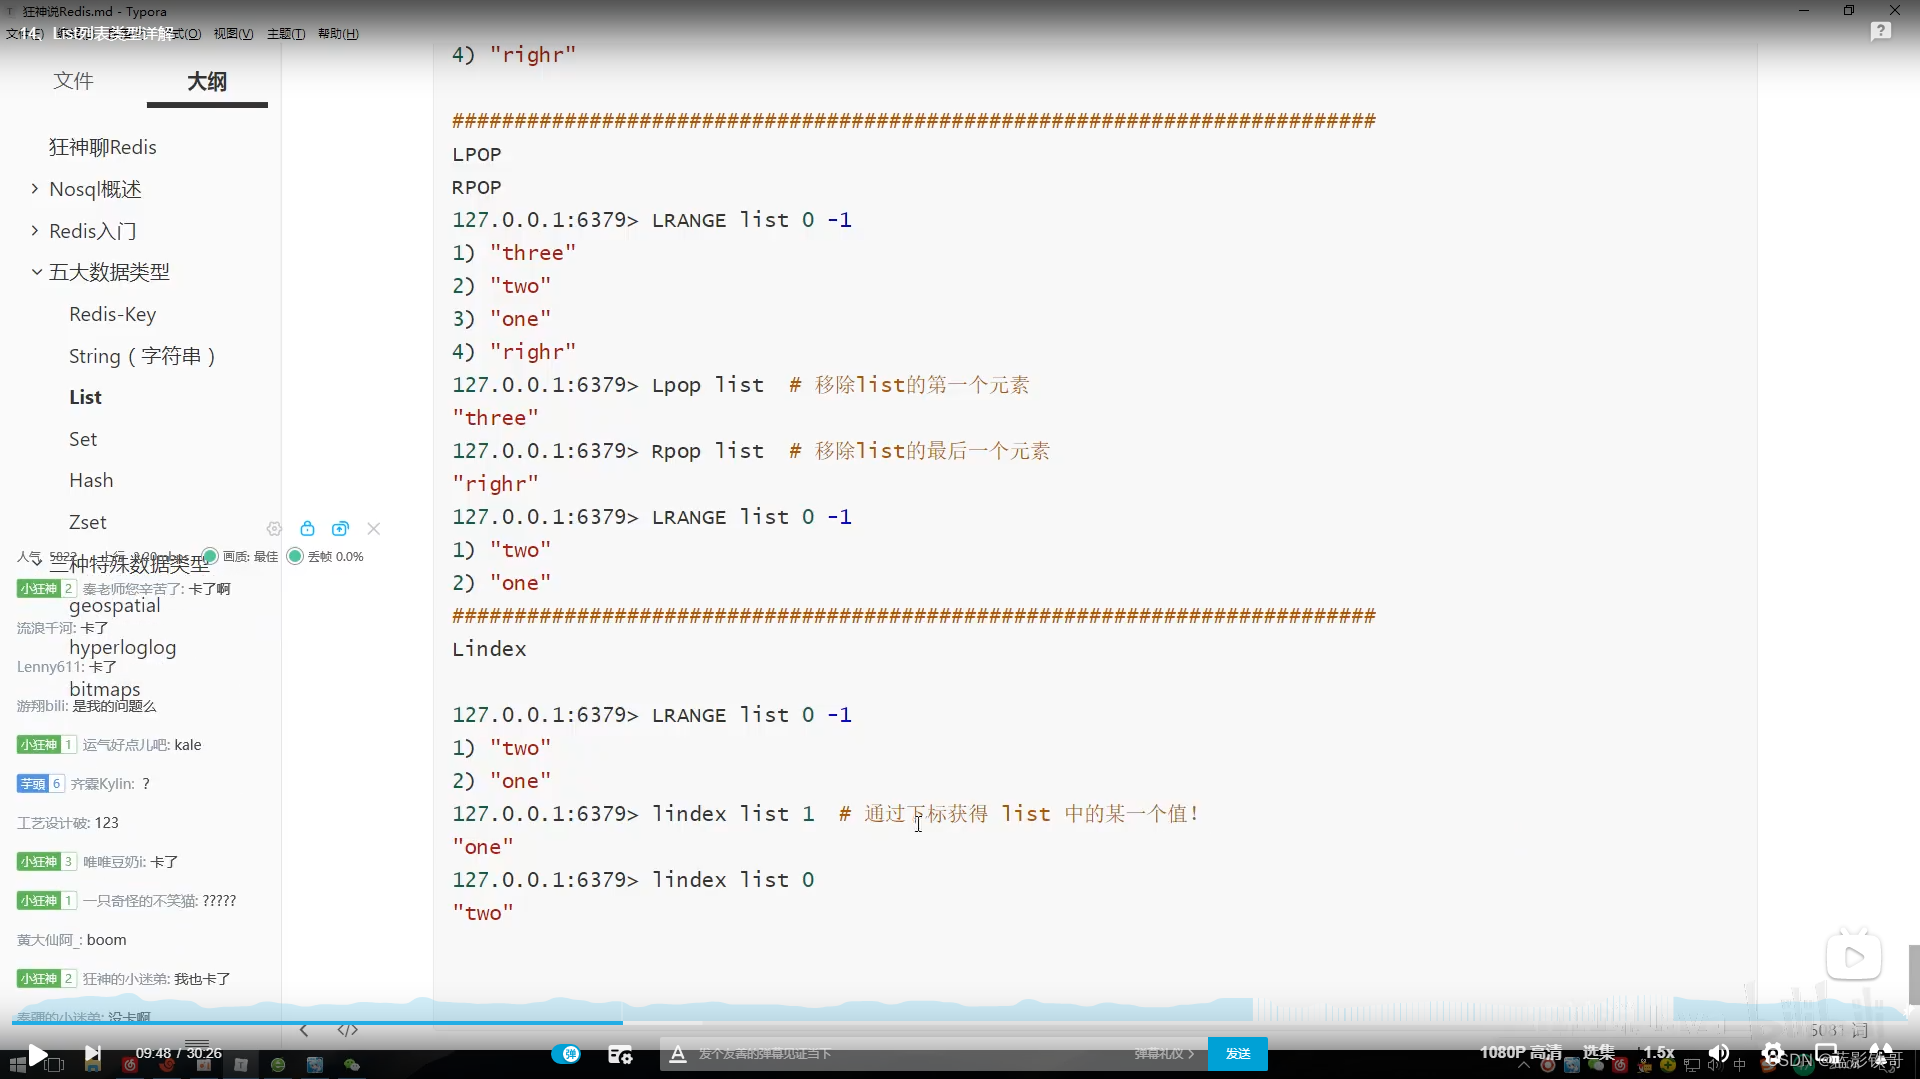Expand the Nosql概述 outline section

[35, 189]
